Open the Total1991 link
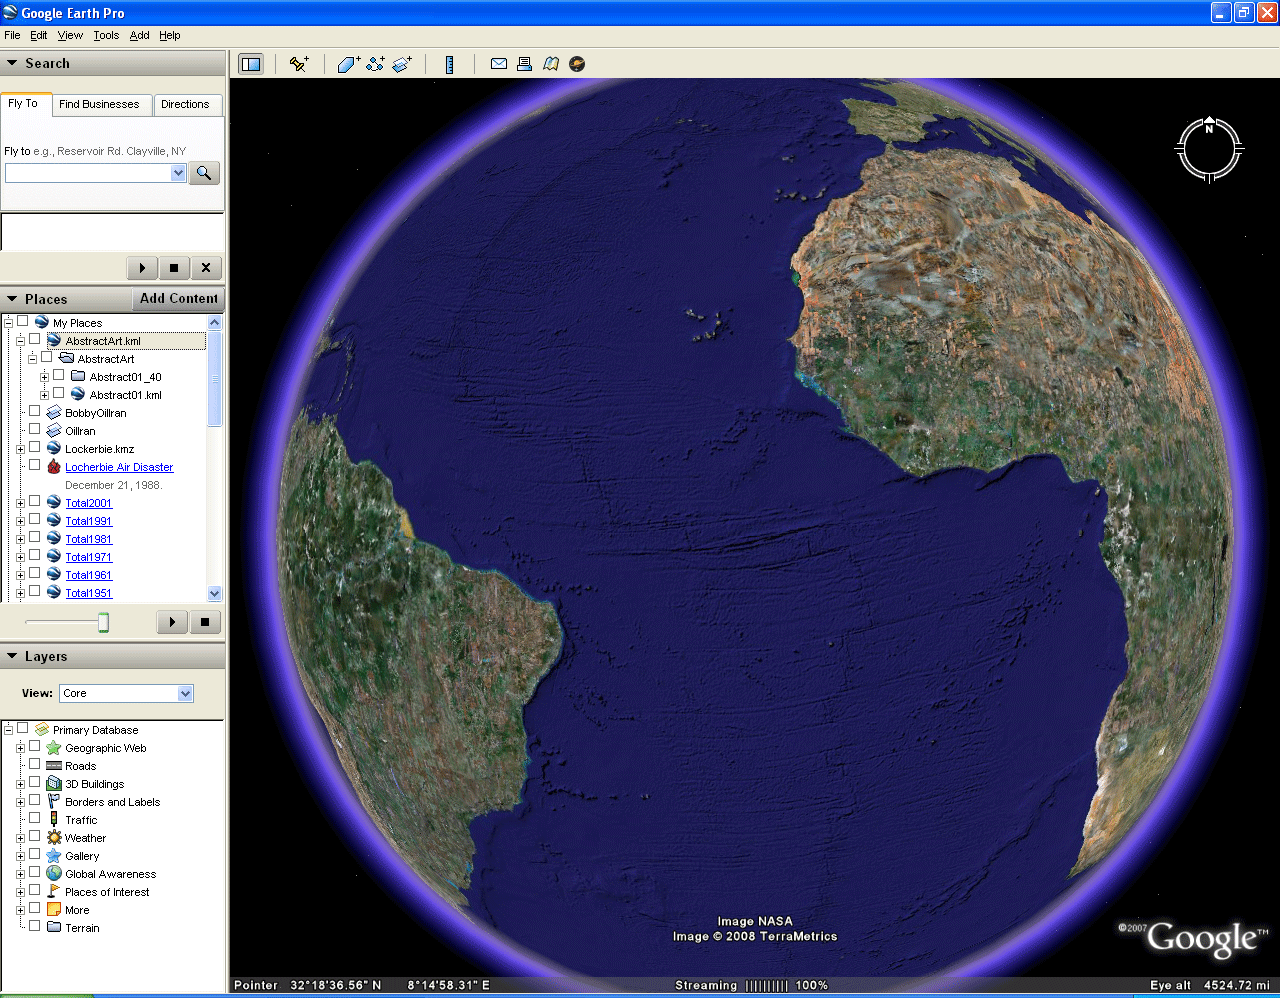Viewport: 1280px width, 998px height. click(89, 521)
